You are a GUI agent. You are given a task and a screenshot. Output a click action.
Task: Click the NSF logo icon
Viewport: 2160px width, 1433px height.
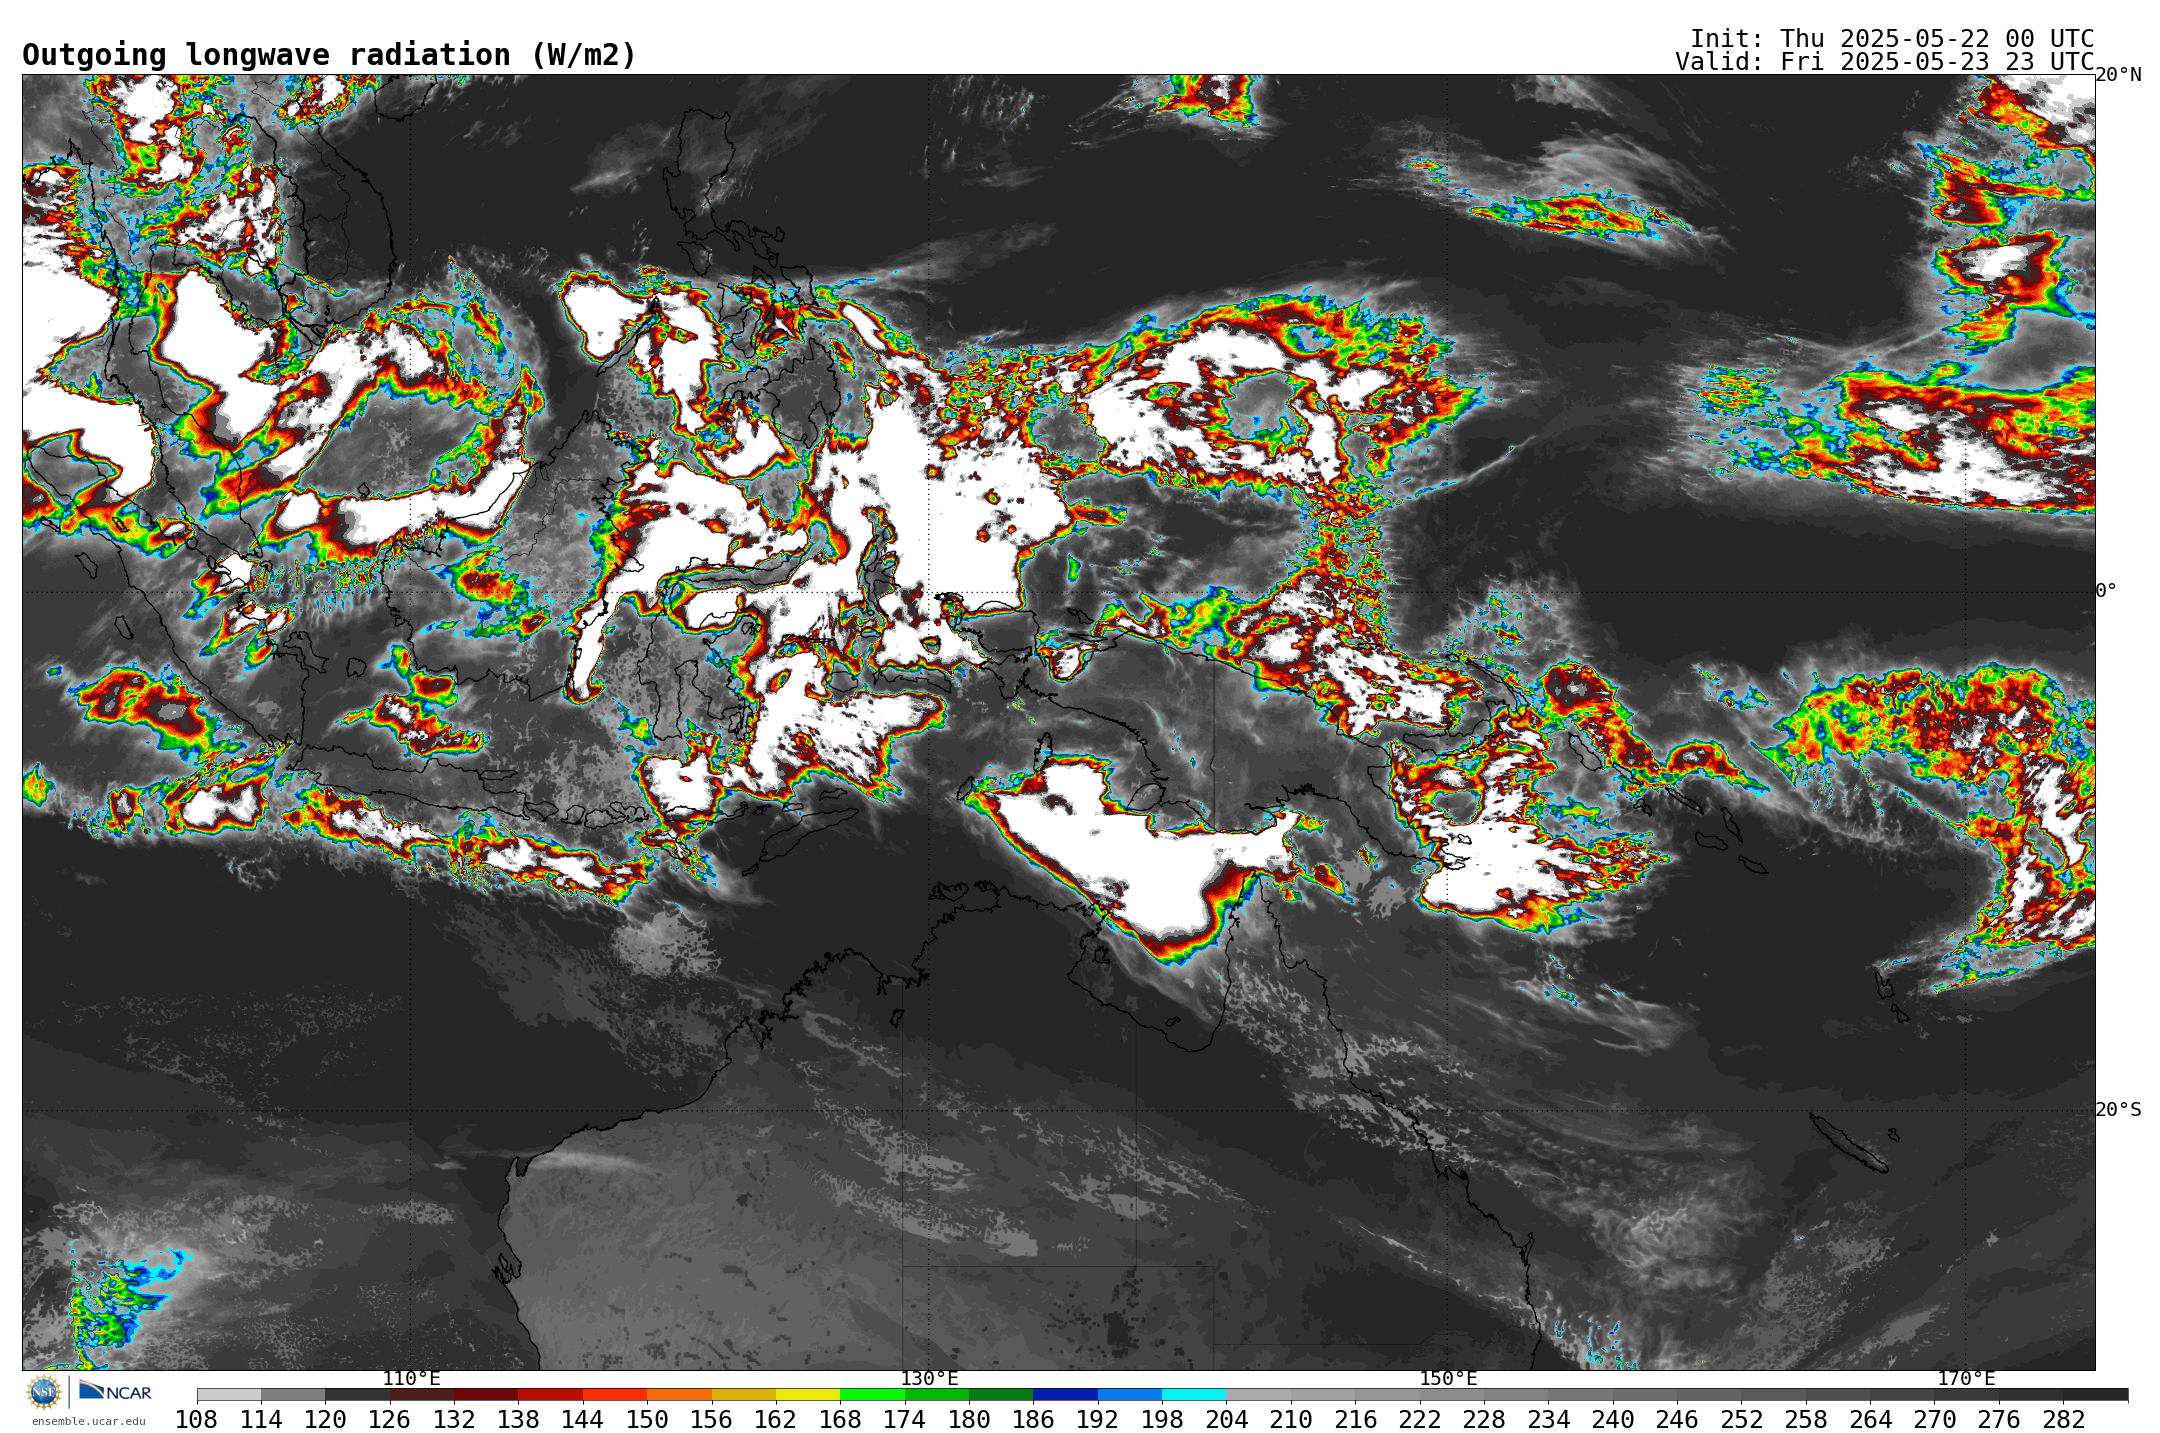[44, 1391]
